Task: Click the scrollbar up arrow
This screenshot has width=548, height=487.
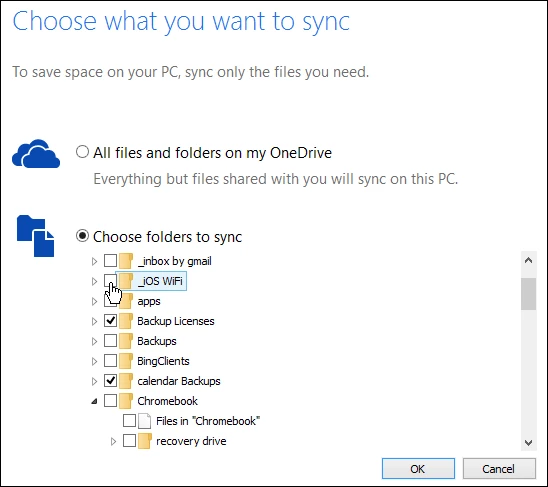Action: coord(528,260)
